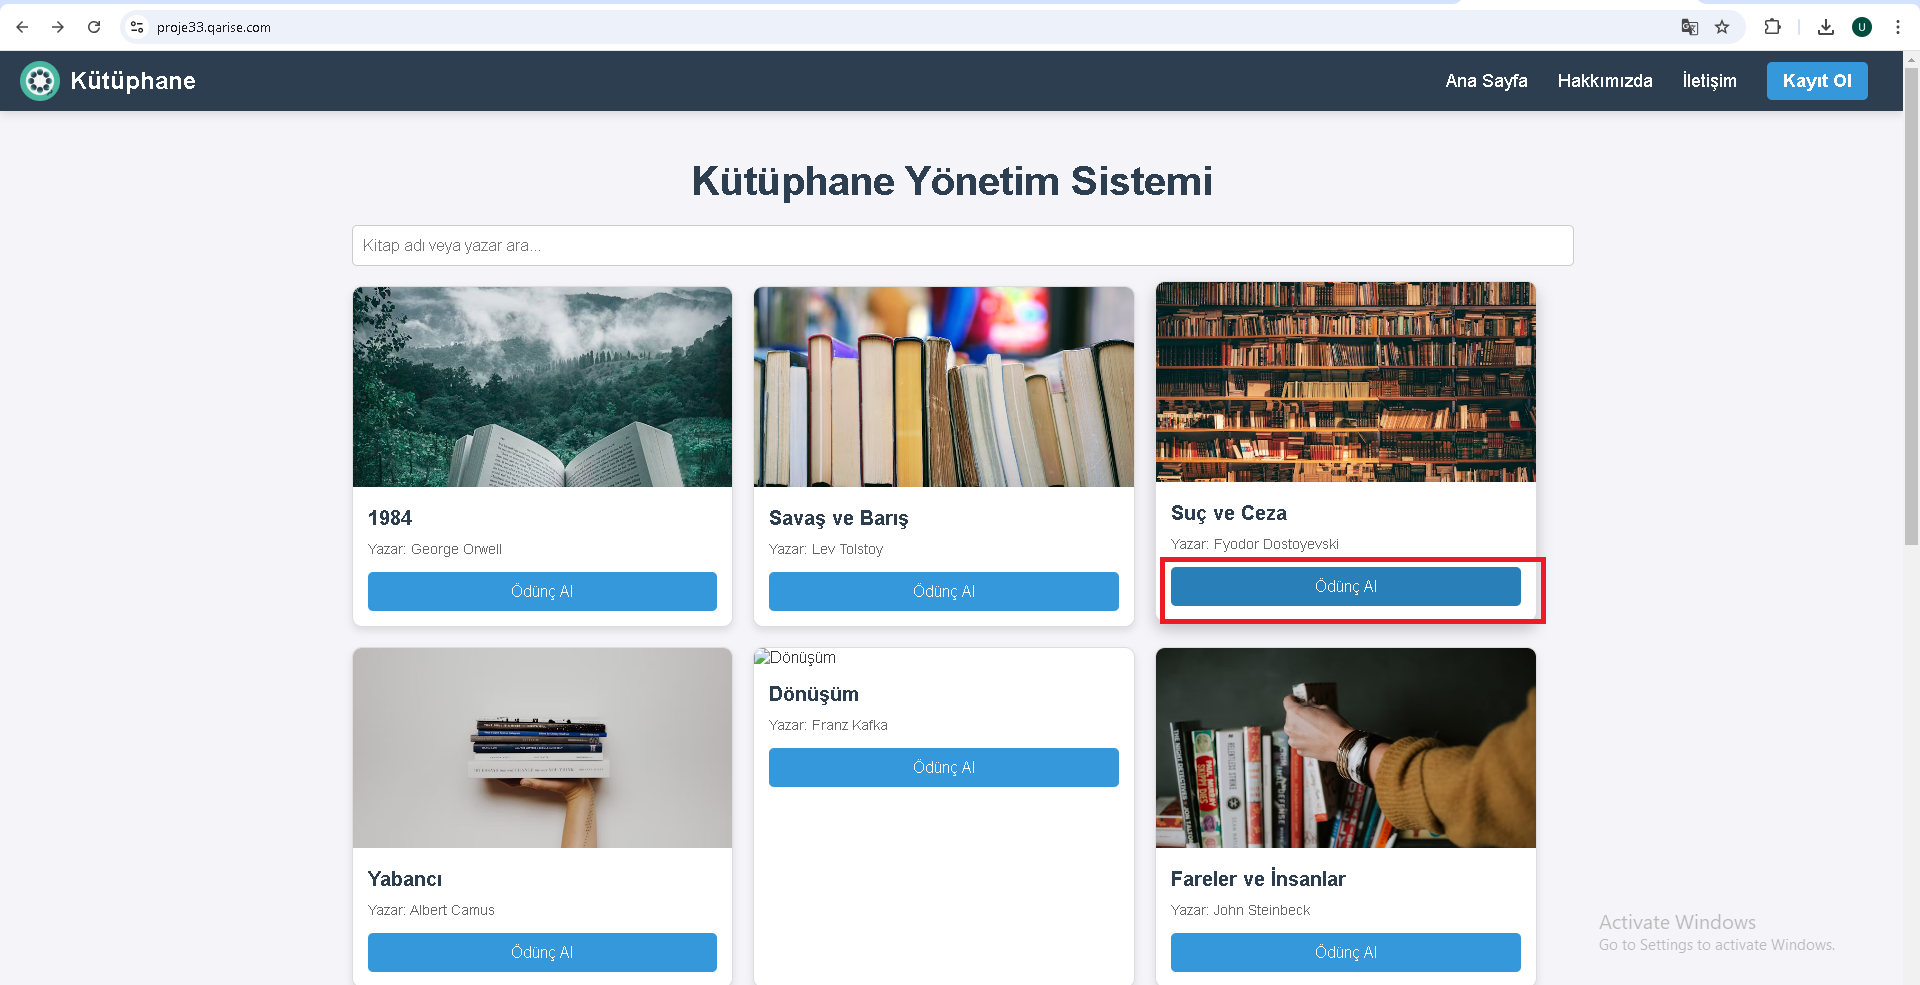Click the page vertical scrollbar thumb

point(1911,305)
